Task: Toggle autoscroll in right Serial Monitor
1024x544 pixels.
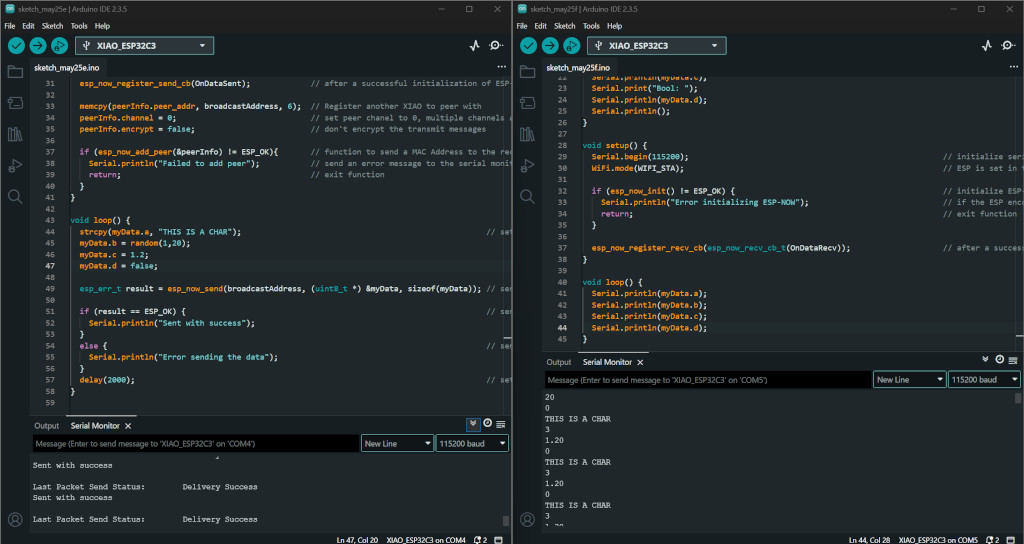Action: 985,360
